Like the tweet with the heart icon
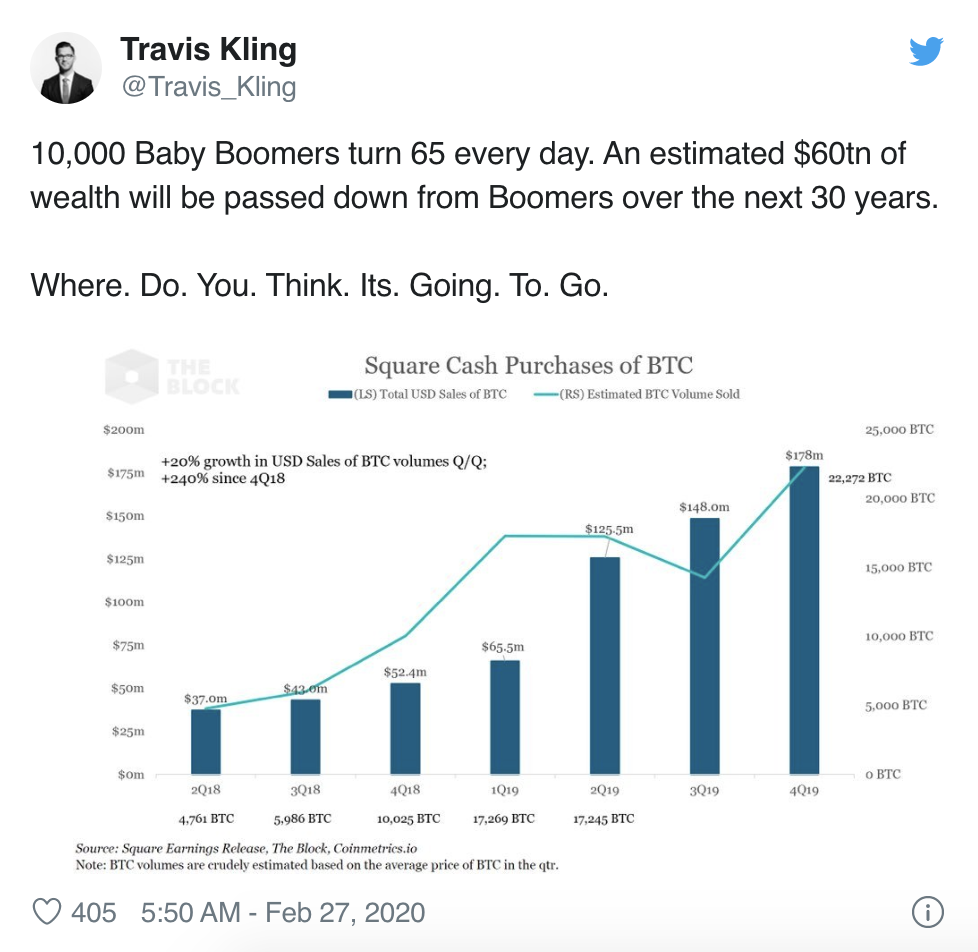Screen dimensions: 978x952 click(47, 912)
